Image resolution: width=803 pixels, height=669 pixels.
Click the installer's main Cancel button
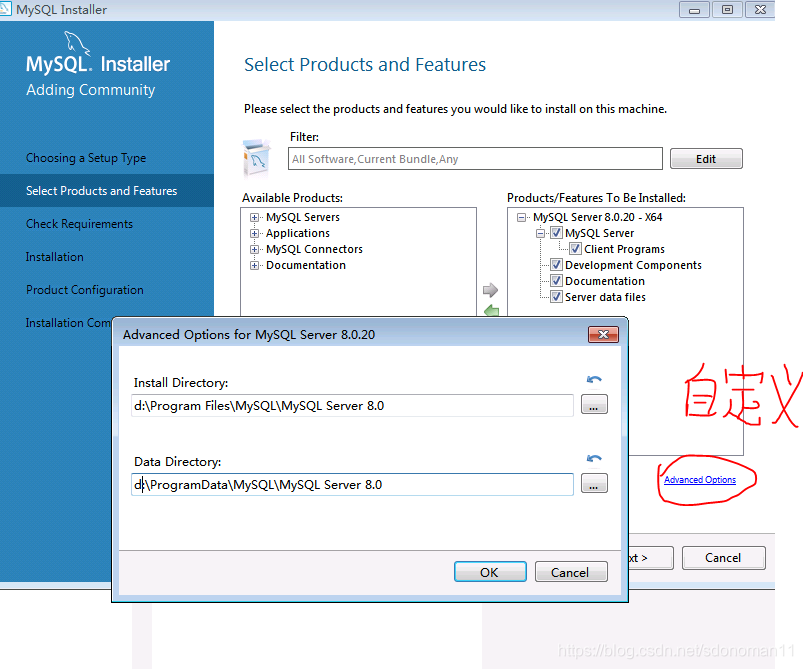[x=724, y=558]
